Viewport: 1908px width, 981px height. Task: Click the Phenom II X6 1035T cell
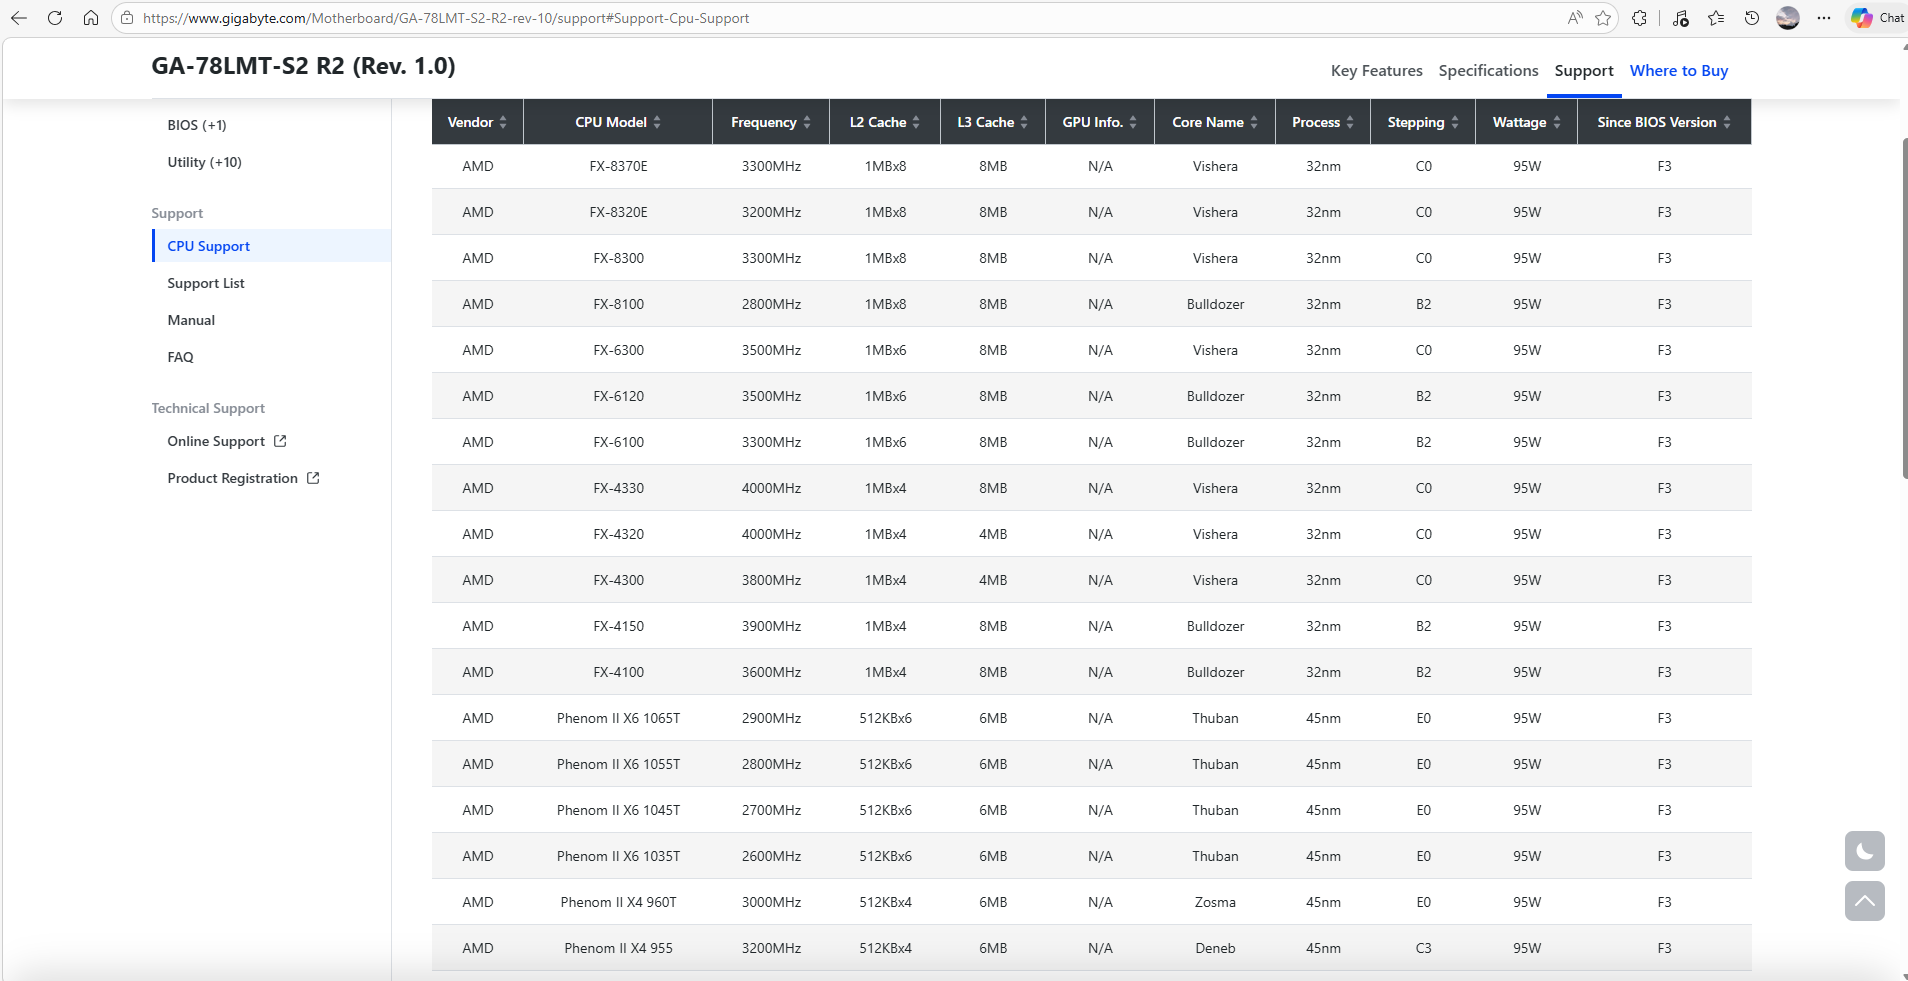[618, 856]
